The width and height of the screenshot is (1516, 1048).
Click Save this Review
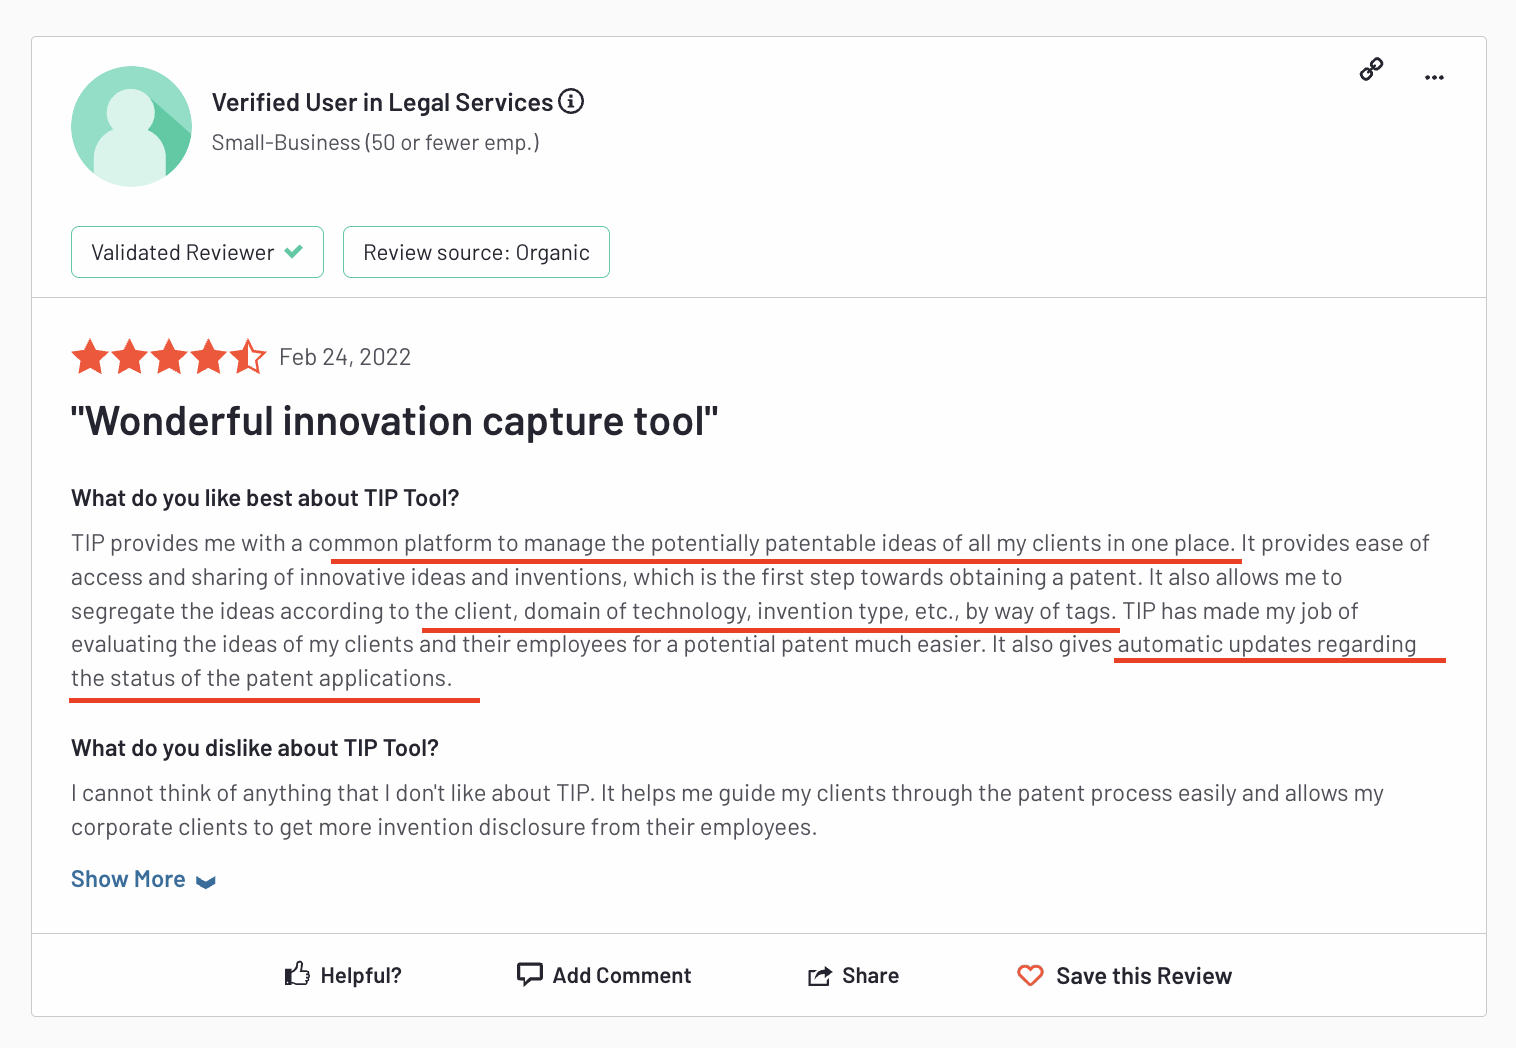pyautogui.click(x=1144, y=976)
